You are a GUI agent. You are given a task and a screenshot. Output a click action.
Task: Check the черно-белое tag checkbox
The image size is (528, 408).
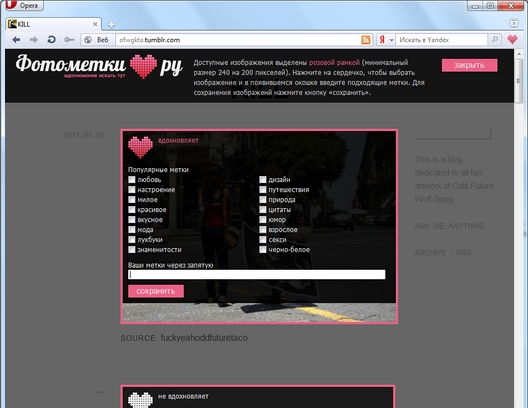pyautogui.click(x=263, y=249)
